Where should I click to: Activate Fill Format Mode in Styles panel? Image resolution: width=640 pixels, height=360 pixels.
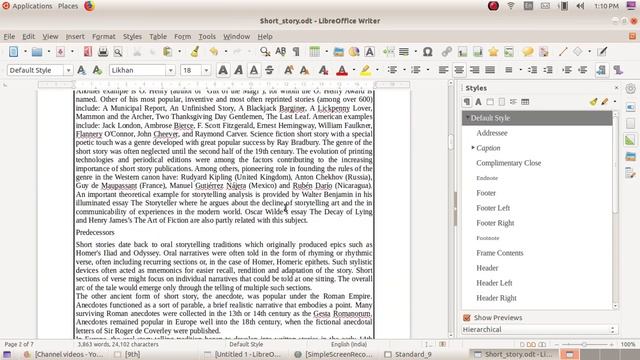[593, 102]
